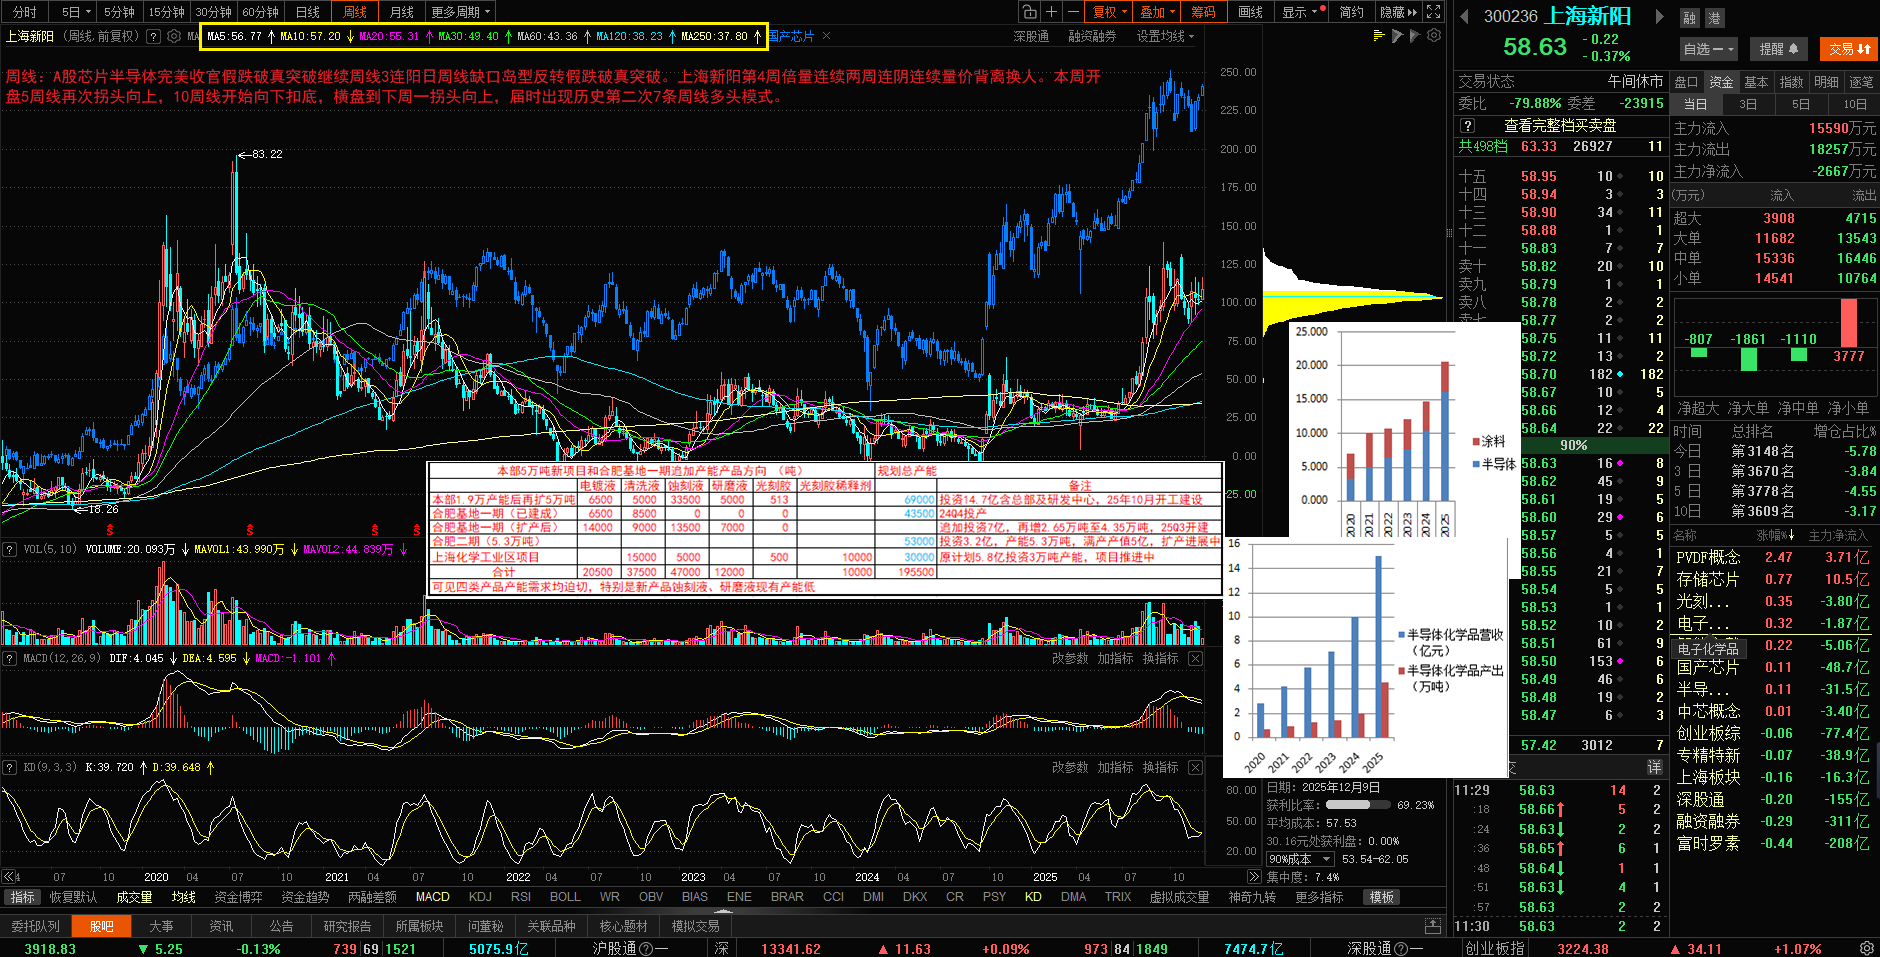Set a price alert with 提醒 bell
Image resolution: width=1880 pixels, height=957 pixels.
point(1778,48)
